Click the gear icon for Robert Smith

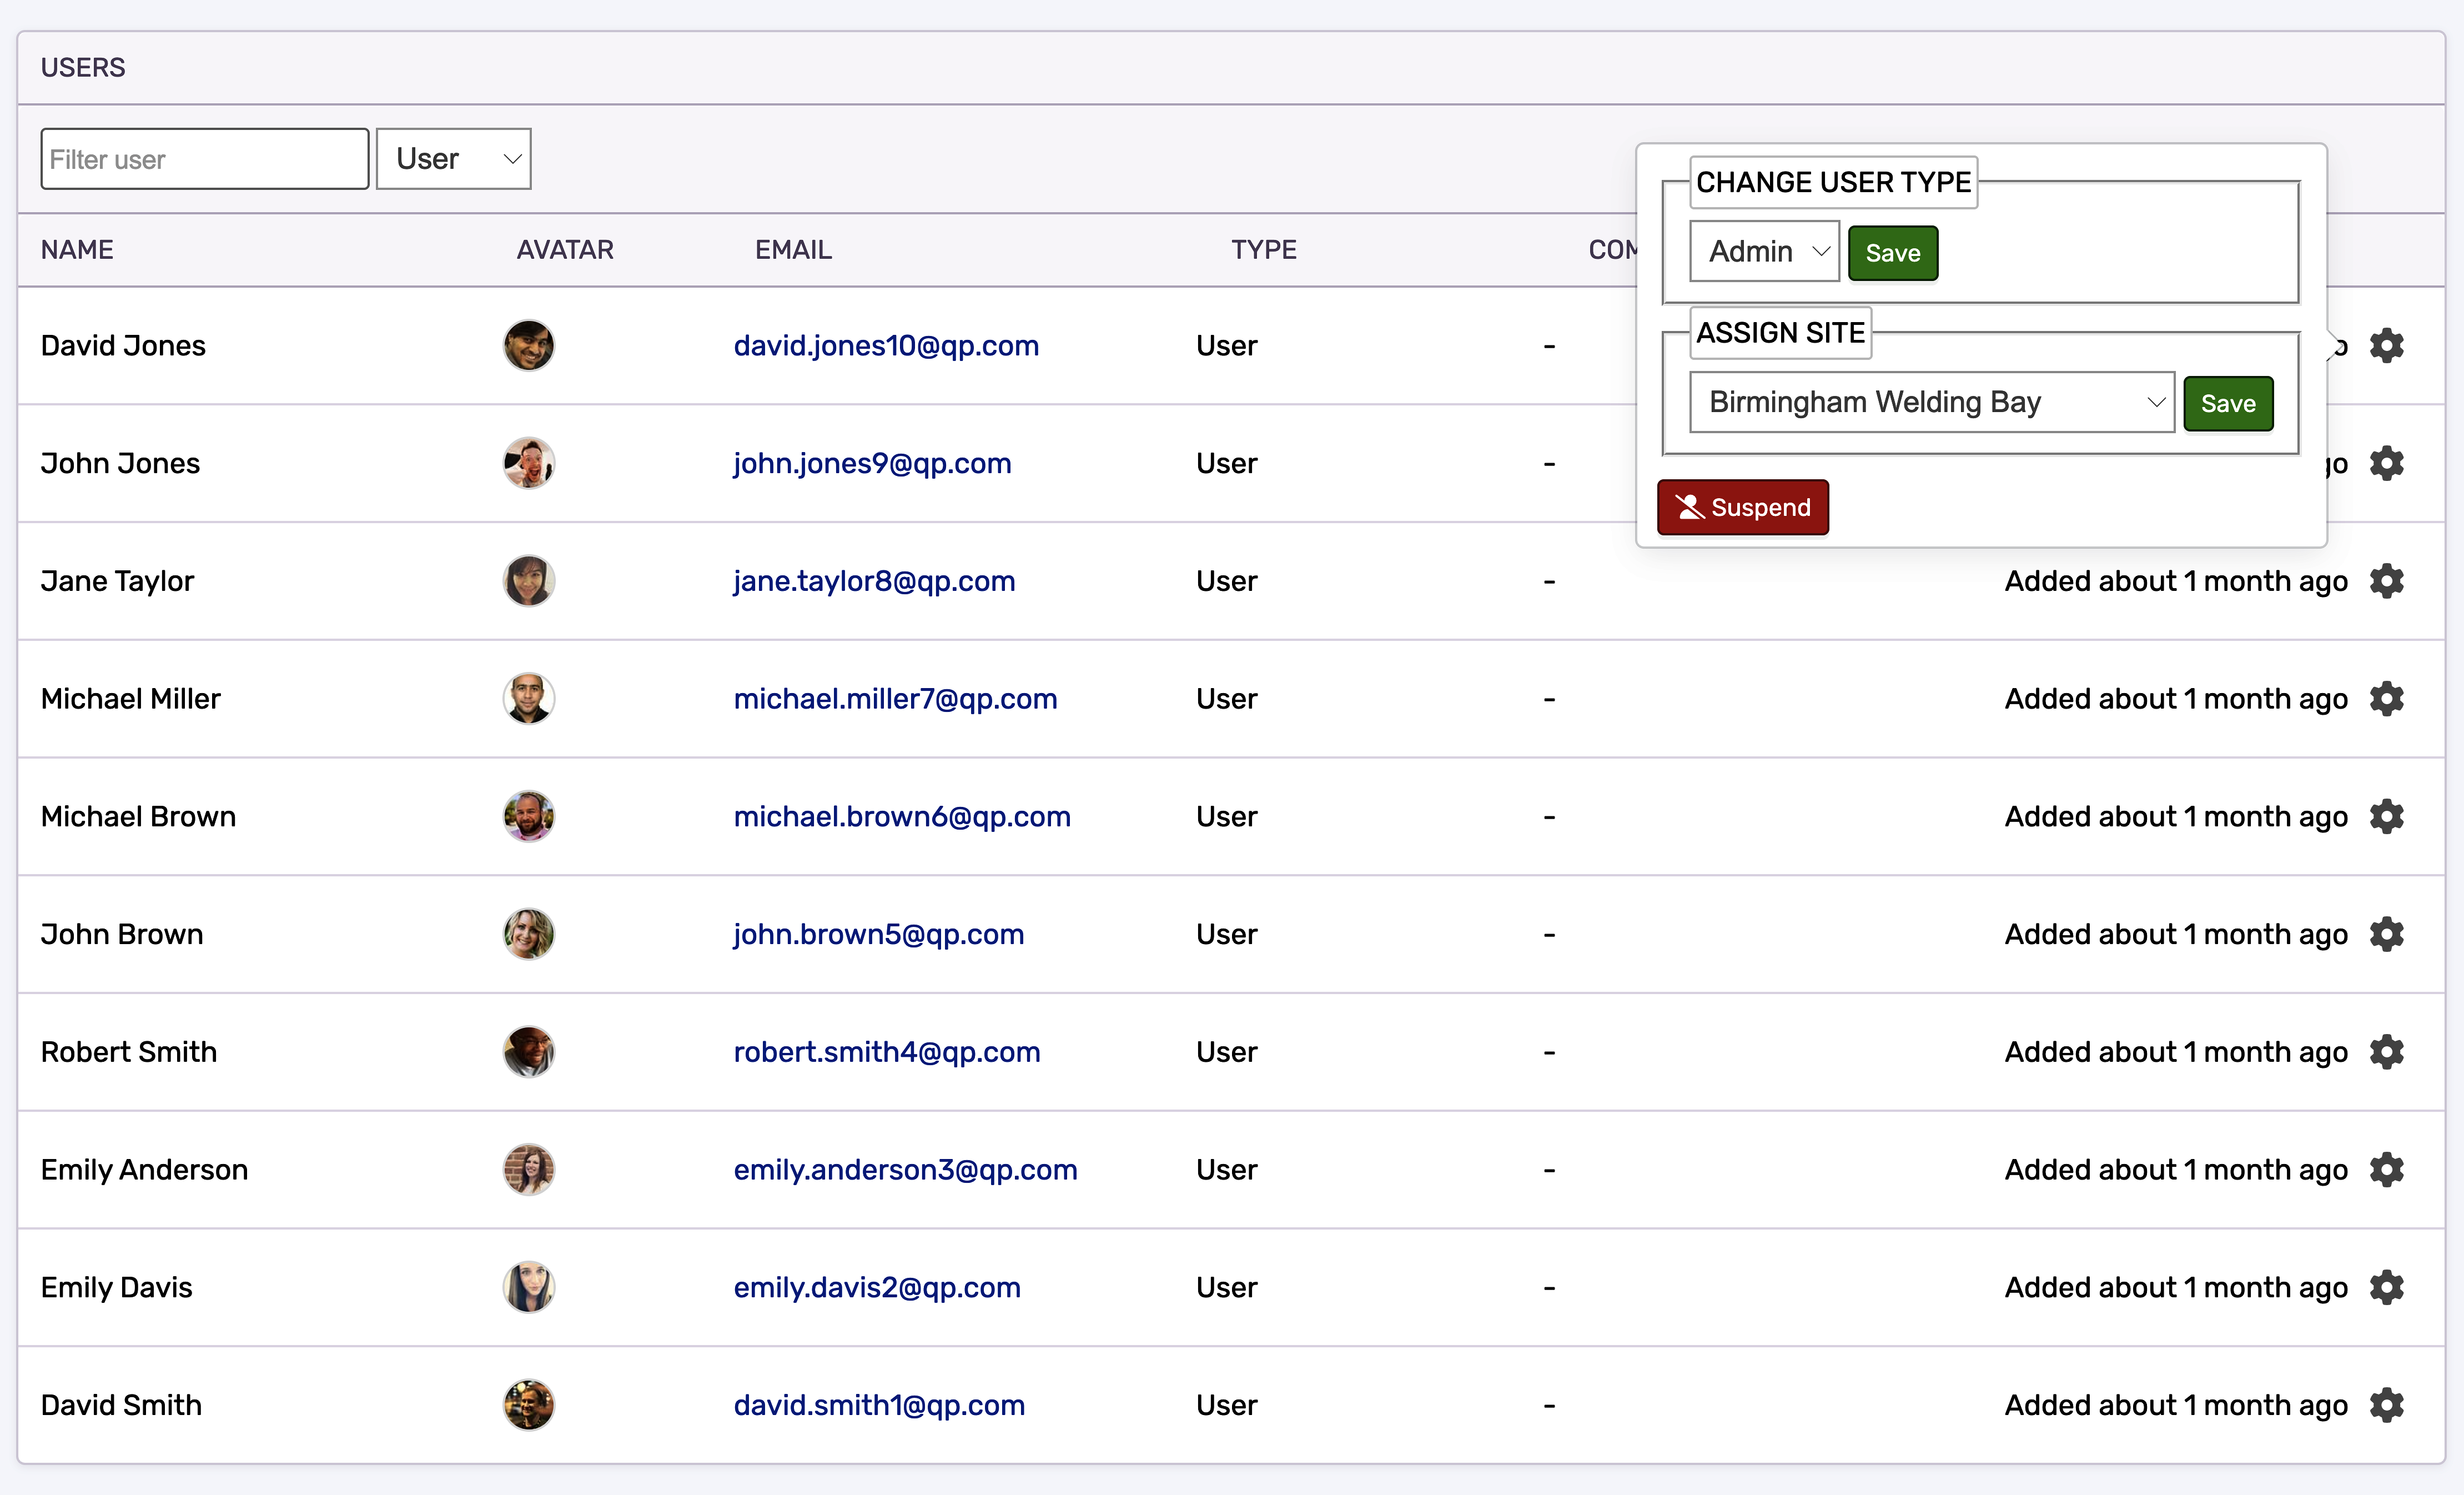[2387, 1052]
